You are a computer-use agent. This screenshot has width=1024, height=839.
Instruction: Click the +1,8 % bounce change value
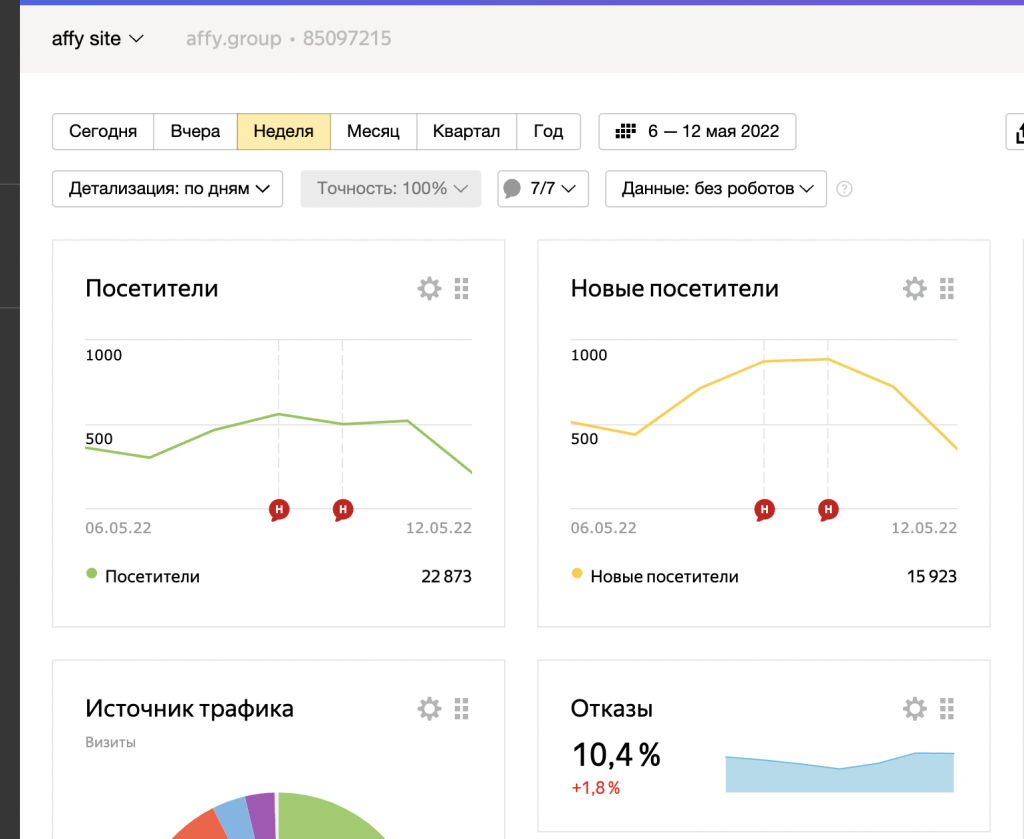(596, 788)
